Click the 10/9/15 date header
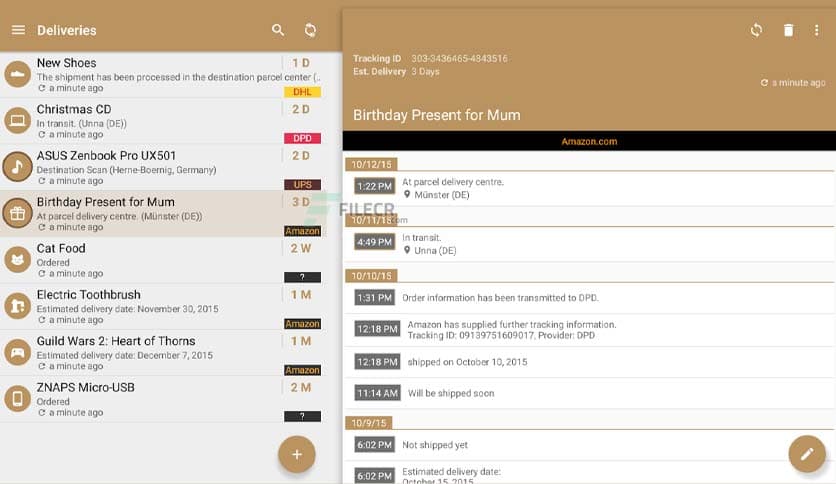 (368, 423)
